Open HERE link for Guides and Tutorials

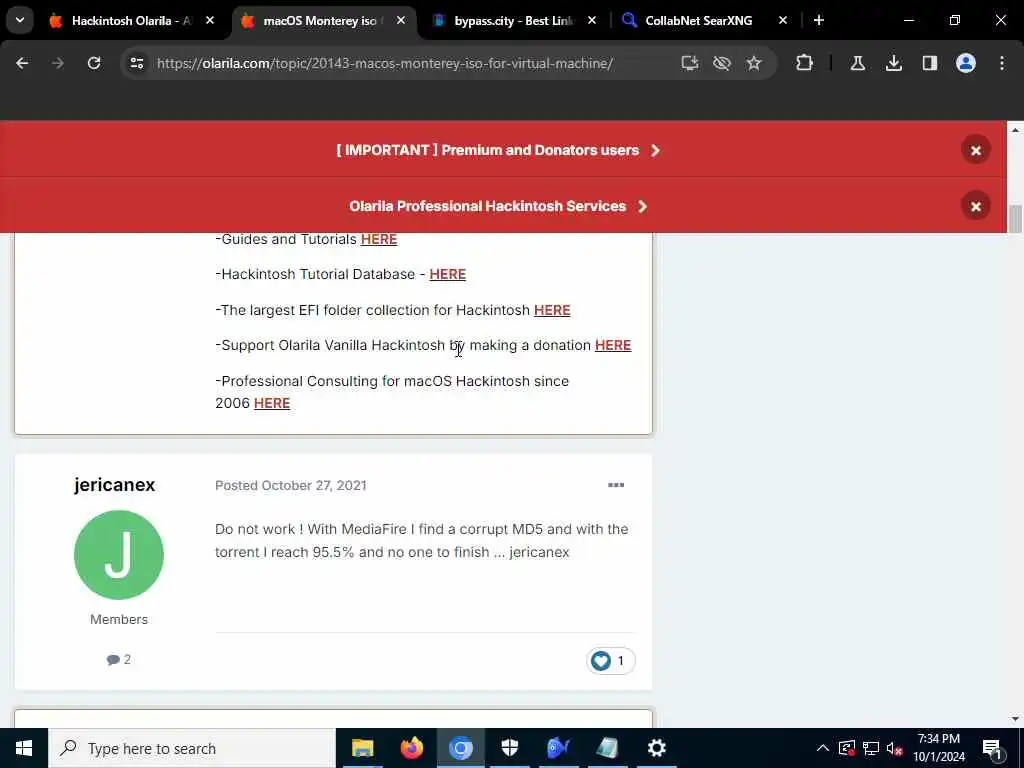tap(379, 239)
